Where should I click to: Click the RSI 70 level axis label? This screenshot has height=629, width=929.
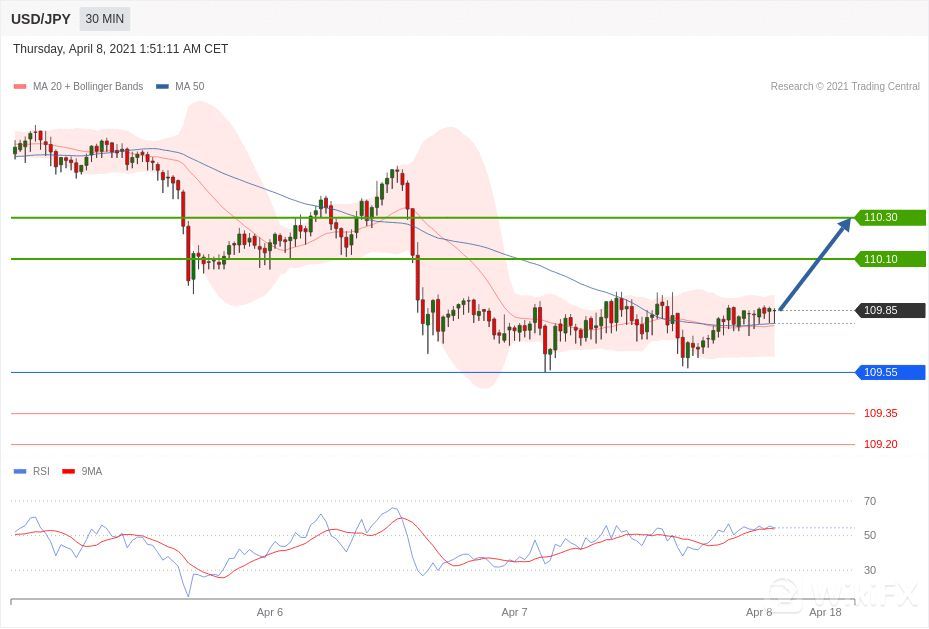pos(870,501)
